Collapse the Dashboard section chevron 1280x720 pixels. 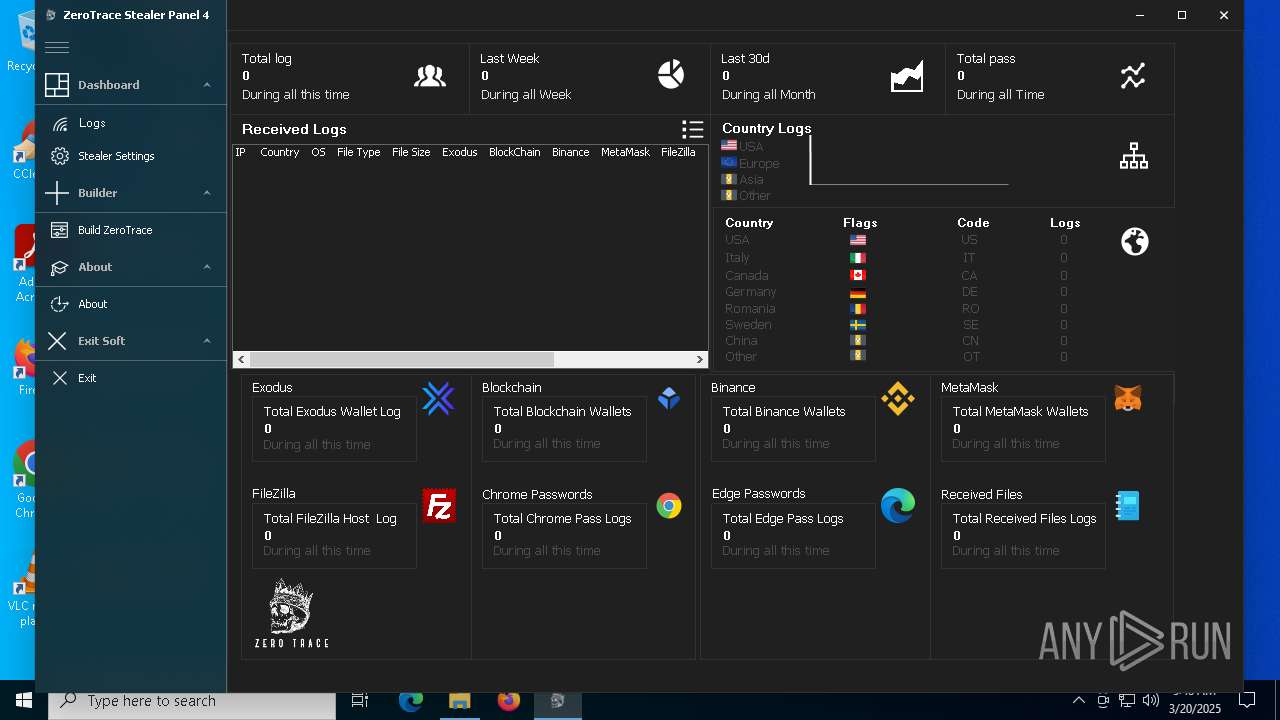coord(207,85)
